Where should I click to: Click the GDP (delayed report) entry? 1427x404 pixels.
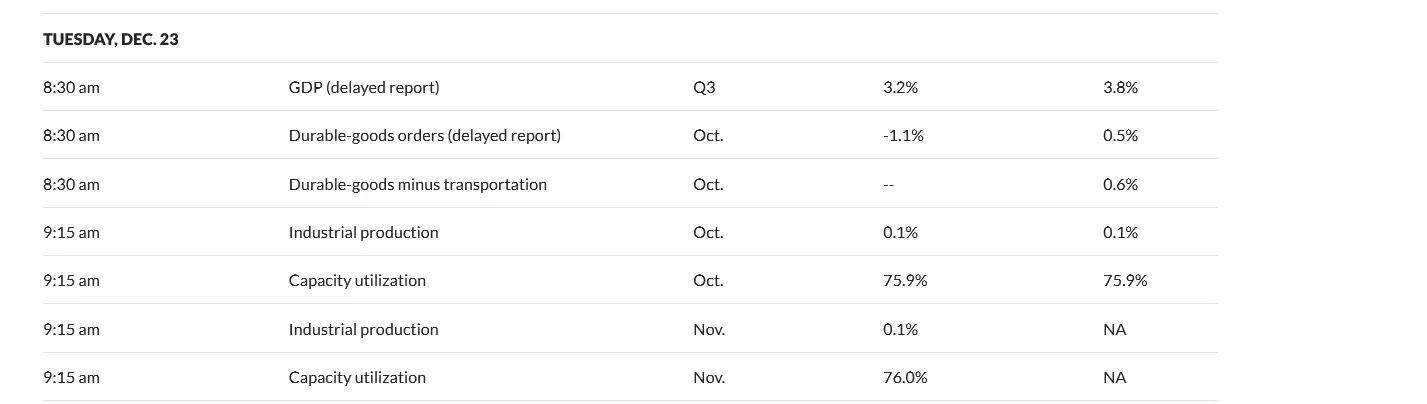[363, 87]
